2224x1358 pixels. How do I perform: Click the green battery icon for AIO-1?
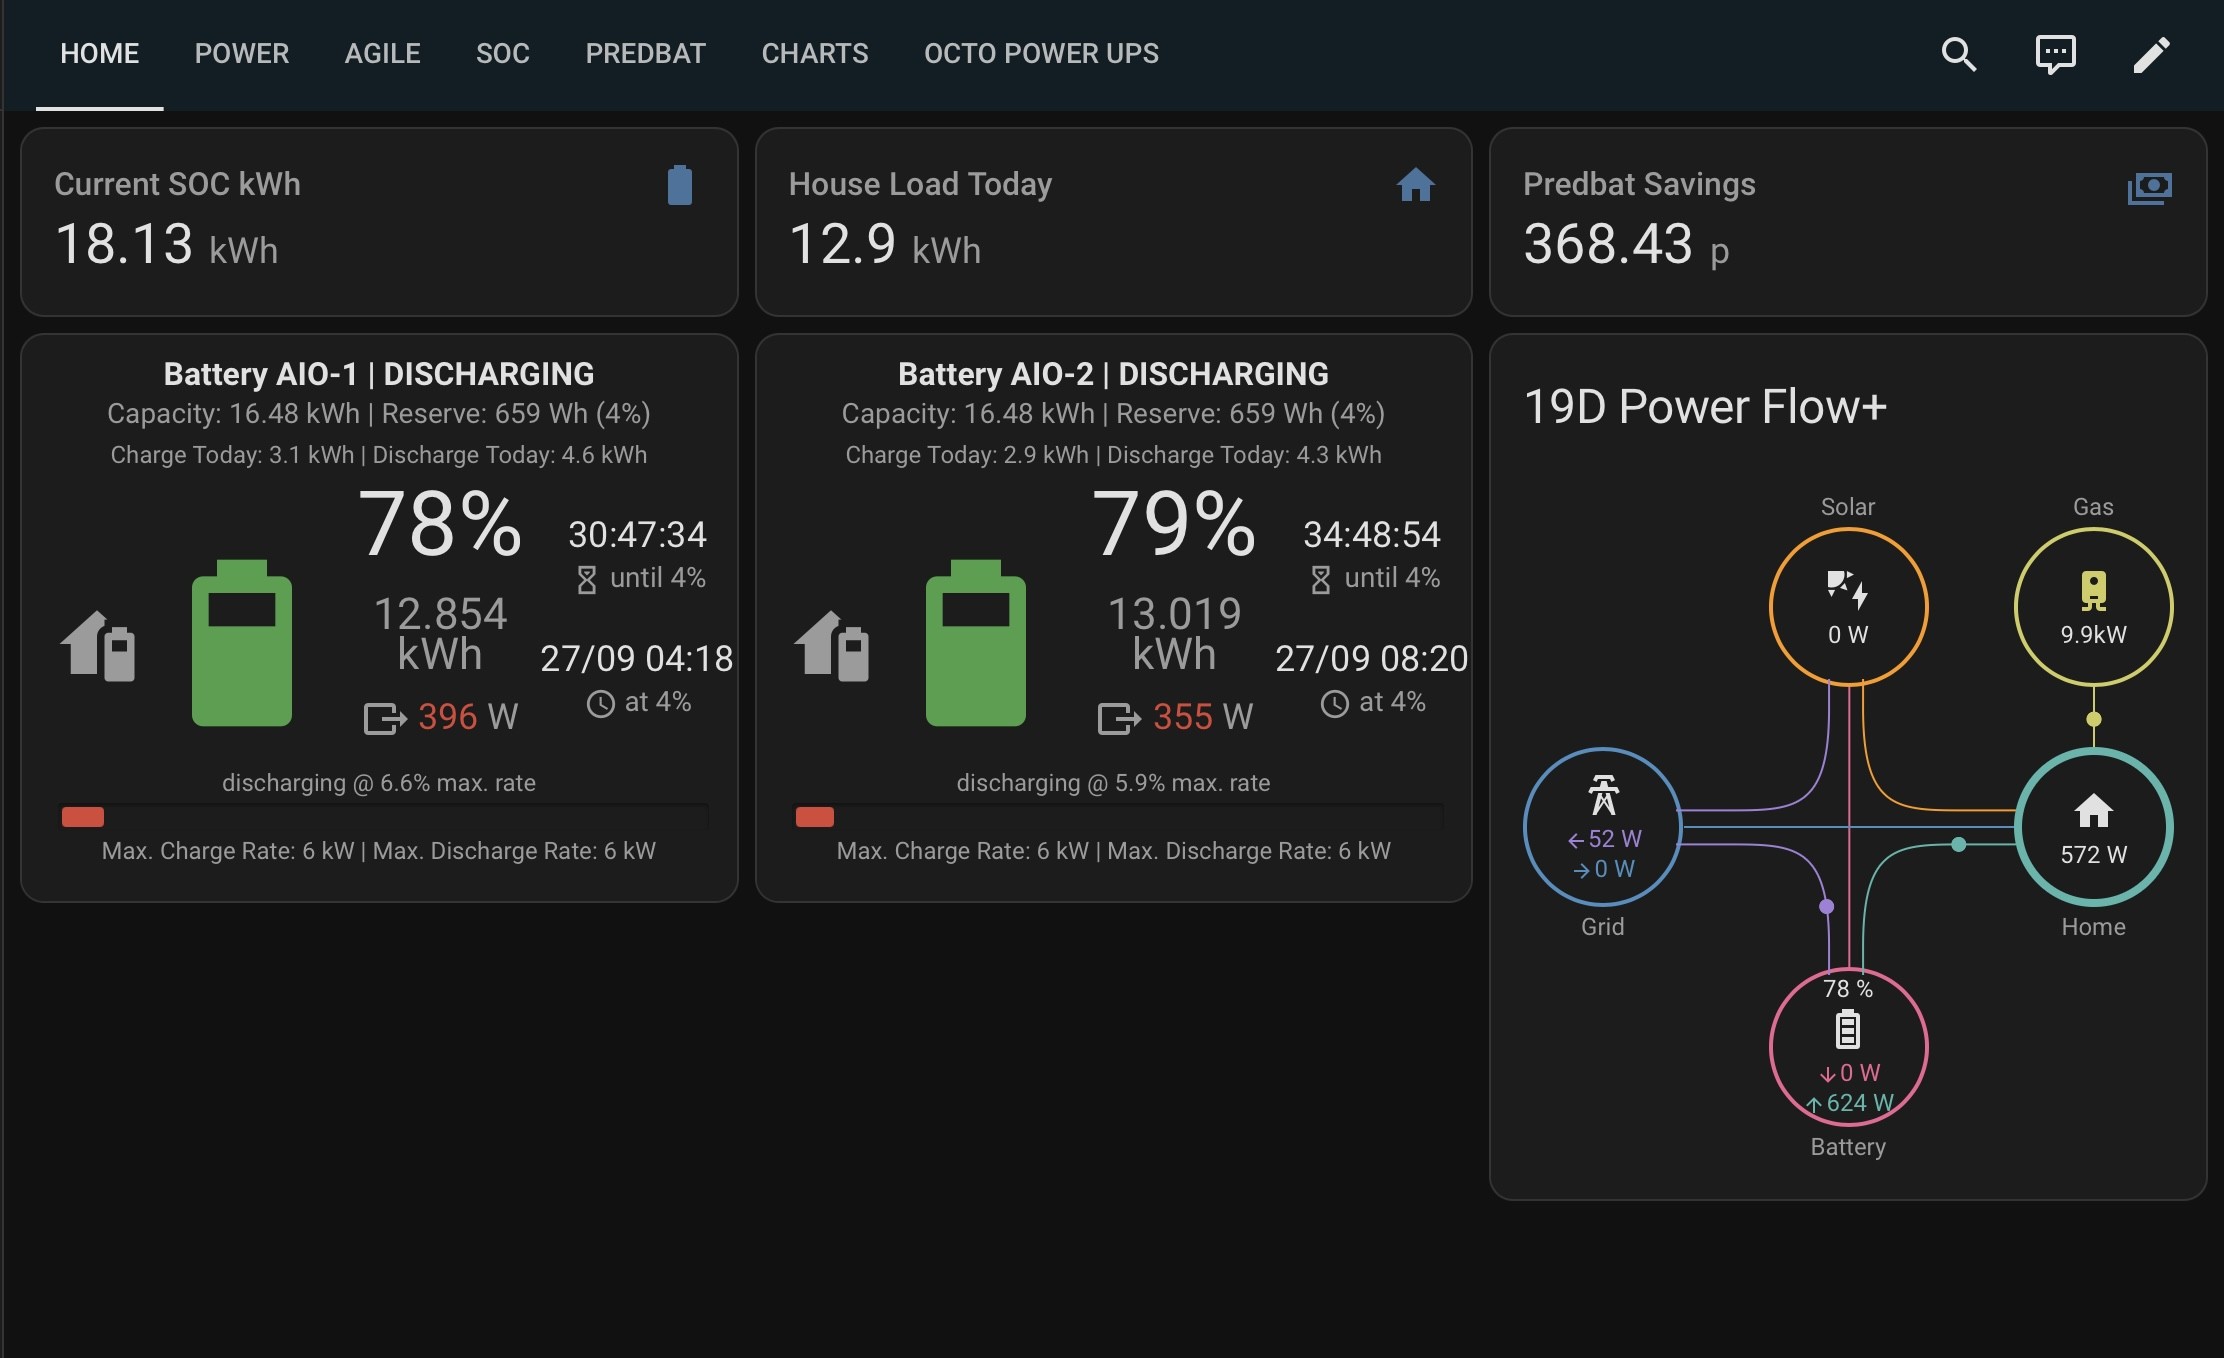pos(242,643)
